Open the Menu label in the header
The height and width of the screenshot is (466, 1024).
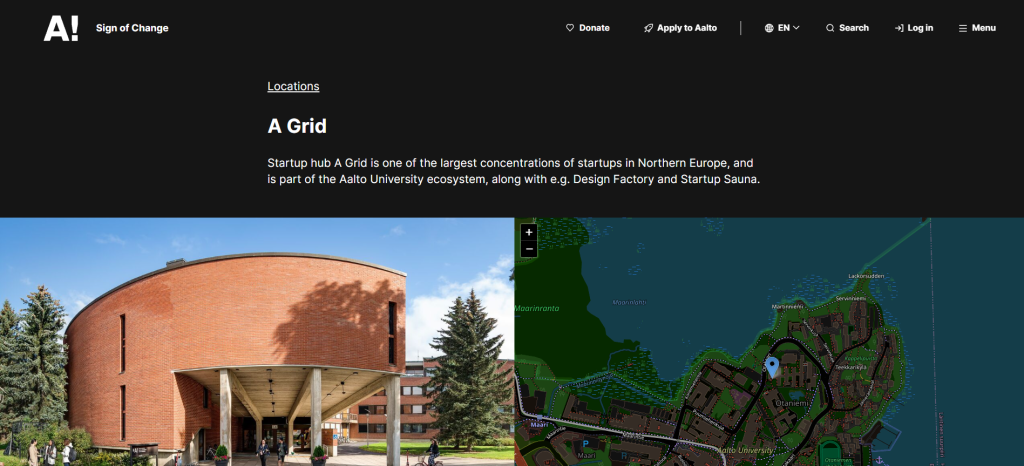pos(983,28)
